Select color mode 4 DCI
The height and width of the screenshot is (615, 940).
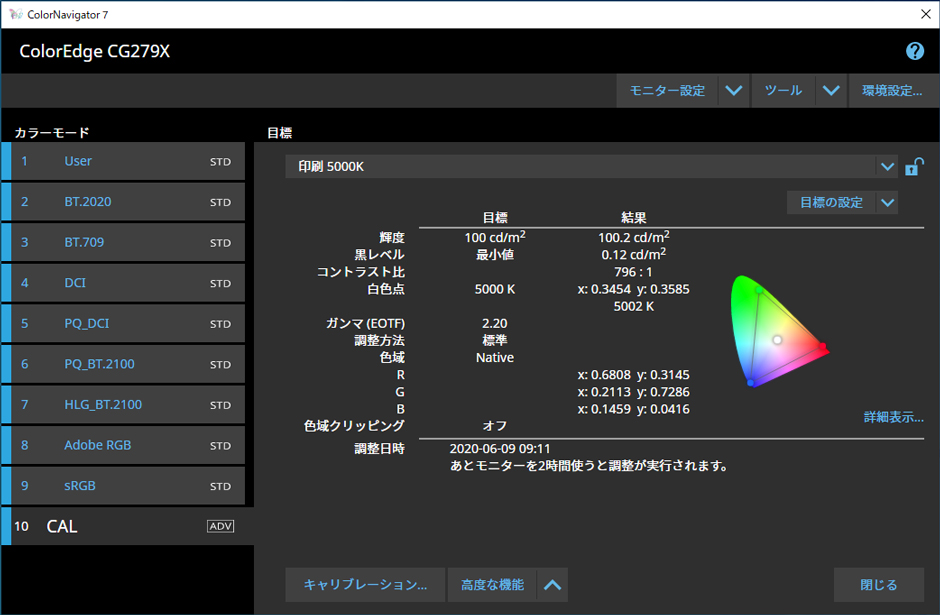123,283
